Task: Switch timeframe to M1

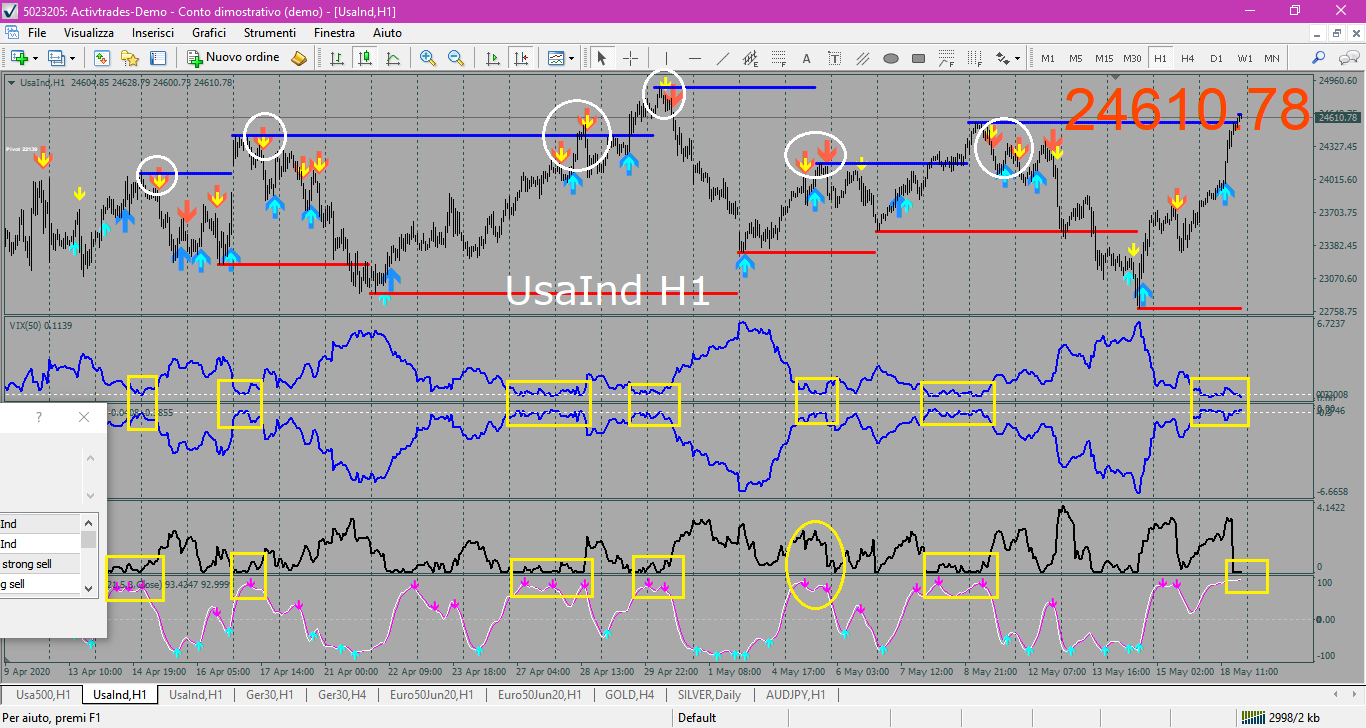Action: click(1048, 58)
